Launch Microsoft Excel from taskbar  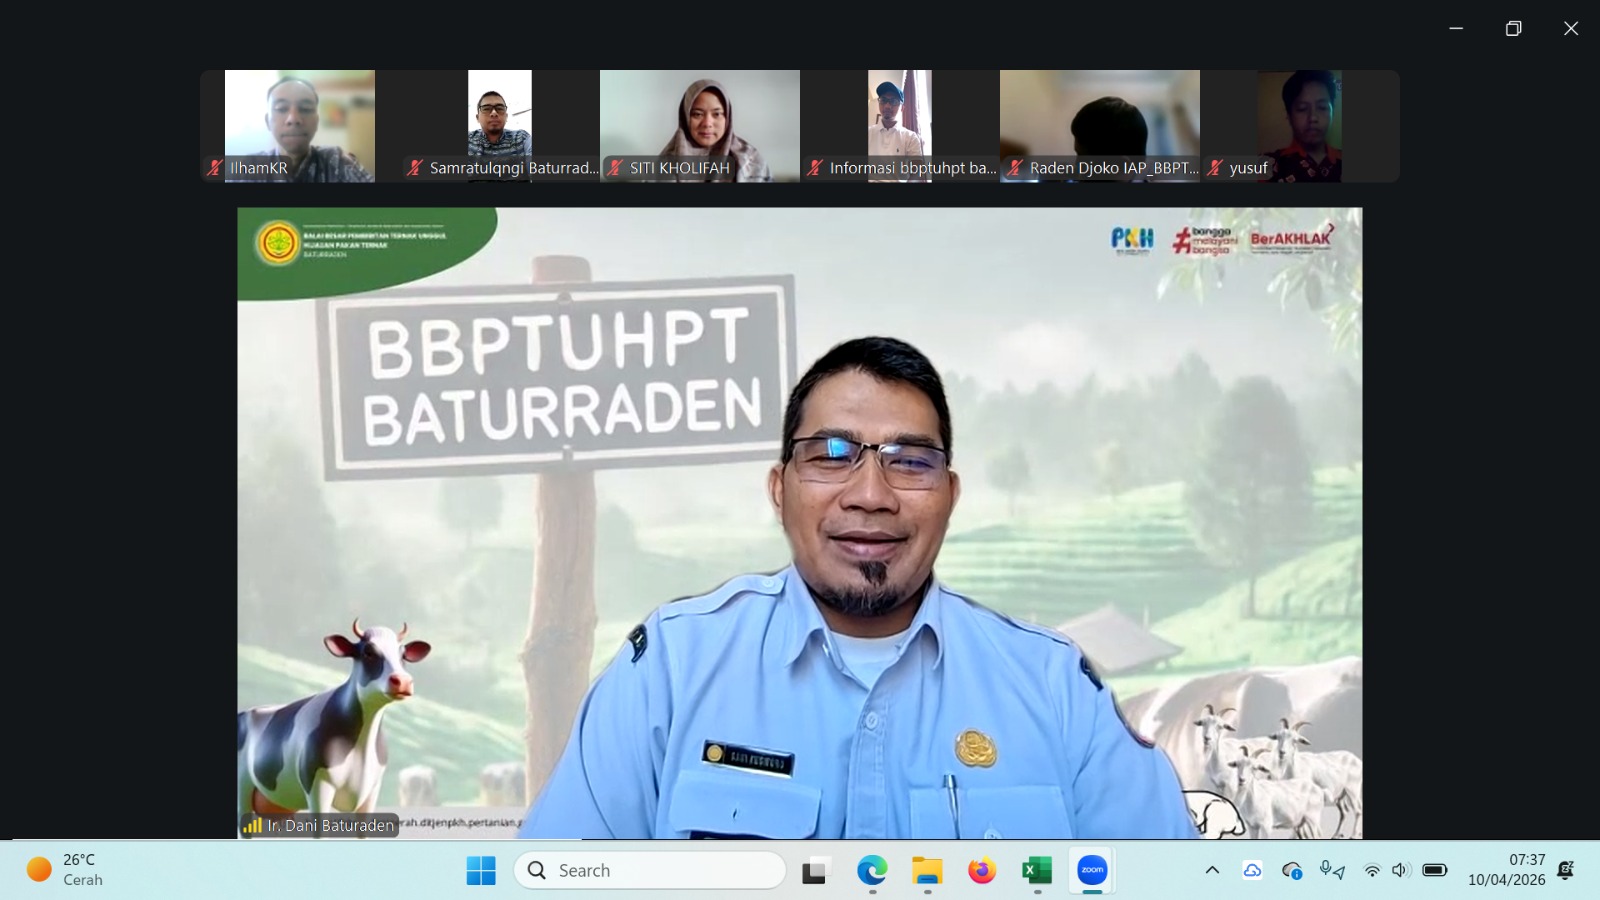(x=1037, y=871)
